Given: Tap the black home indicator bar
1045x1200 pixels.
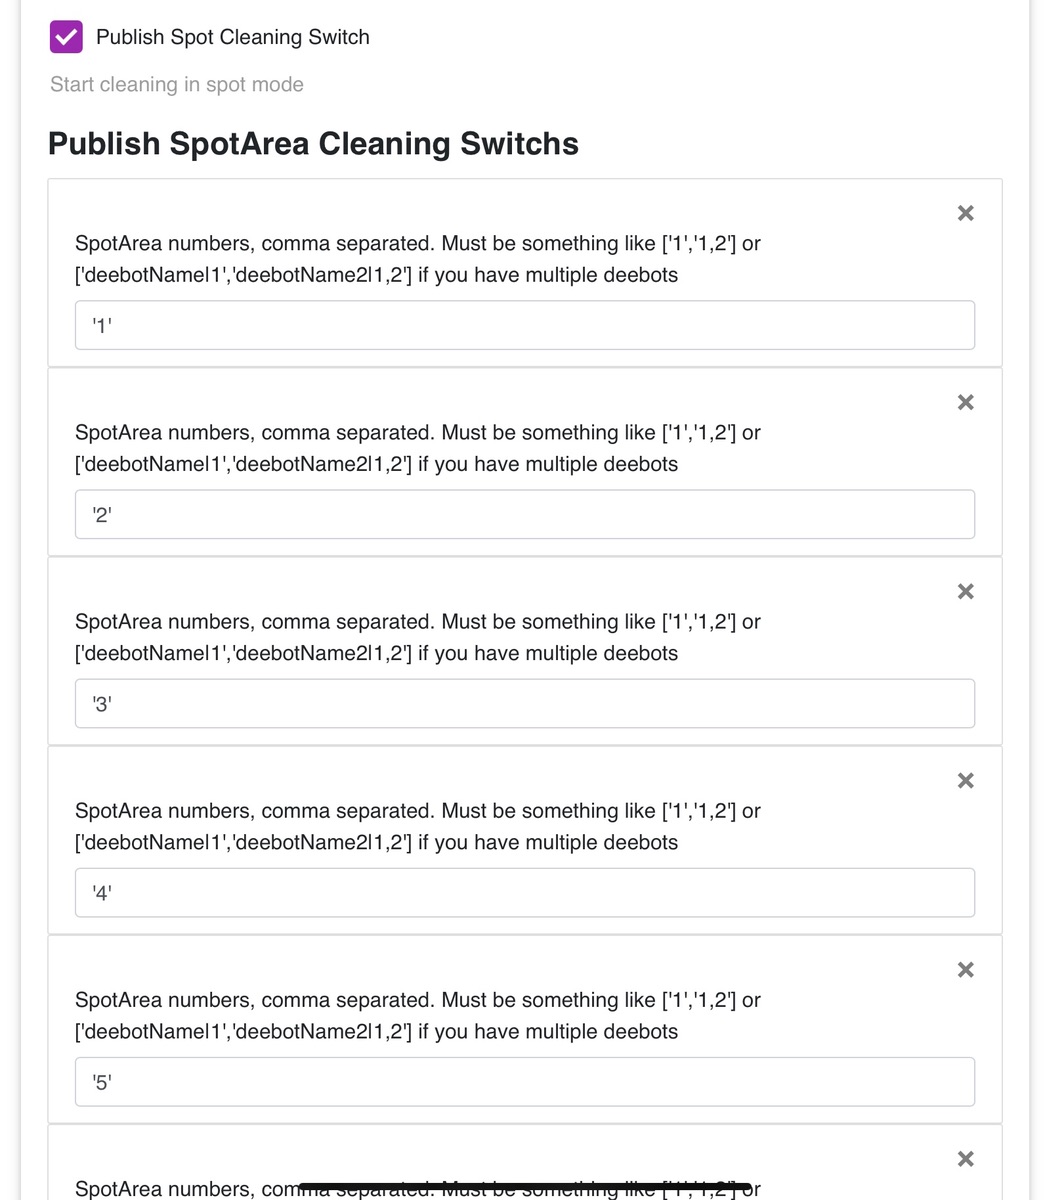Looking at the screenshot, I should [x=524, y=1187].
